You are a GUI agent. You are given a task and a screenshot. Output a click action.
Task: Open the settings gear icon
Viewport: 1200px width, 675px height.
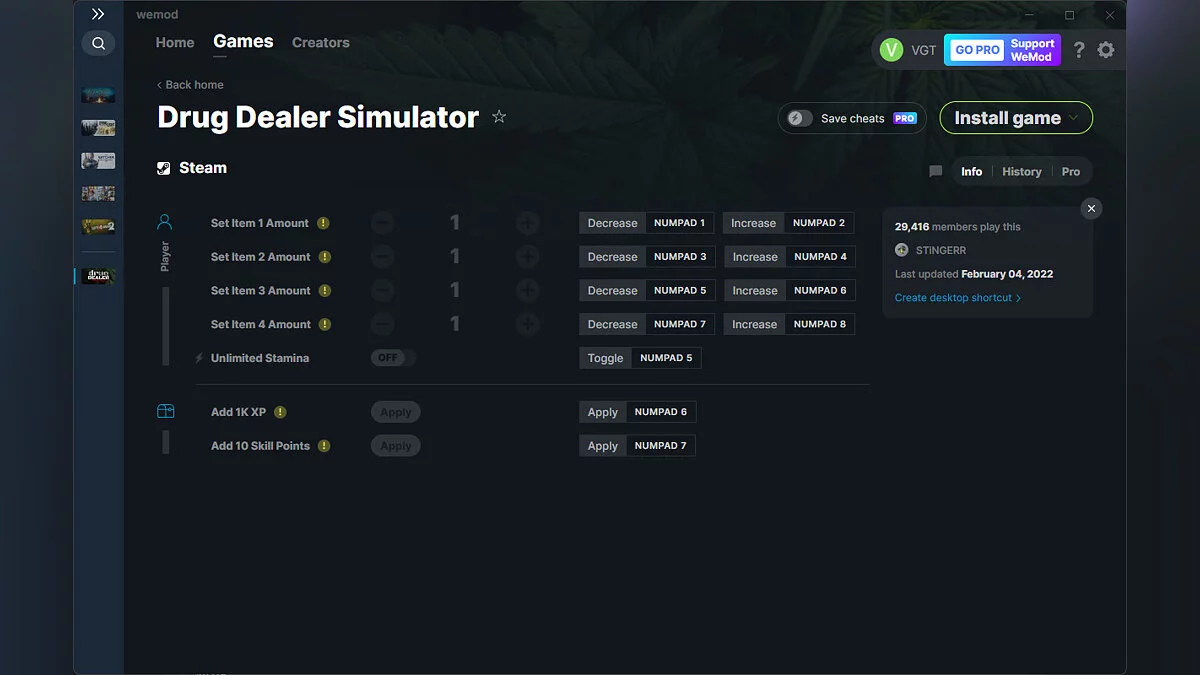coord(1106,50)
